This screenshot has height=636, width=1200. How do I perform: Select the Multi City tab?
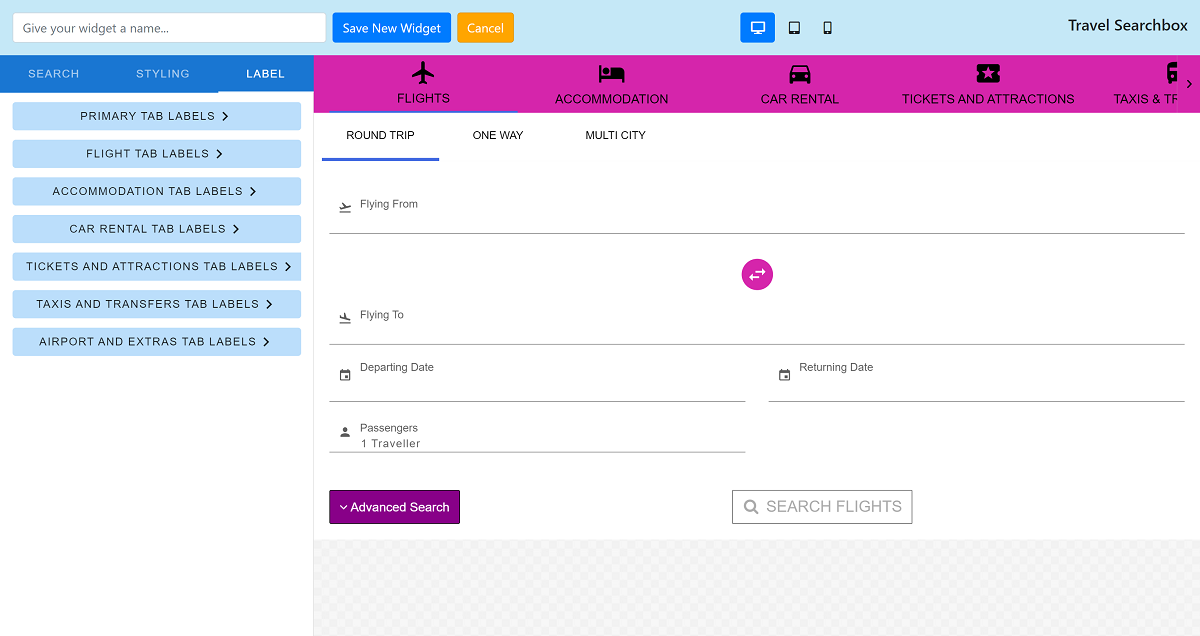(615, 135)
